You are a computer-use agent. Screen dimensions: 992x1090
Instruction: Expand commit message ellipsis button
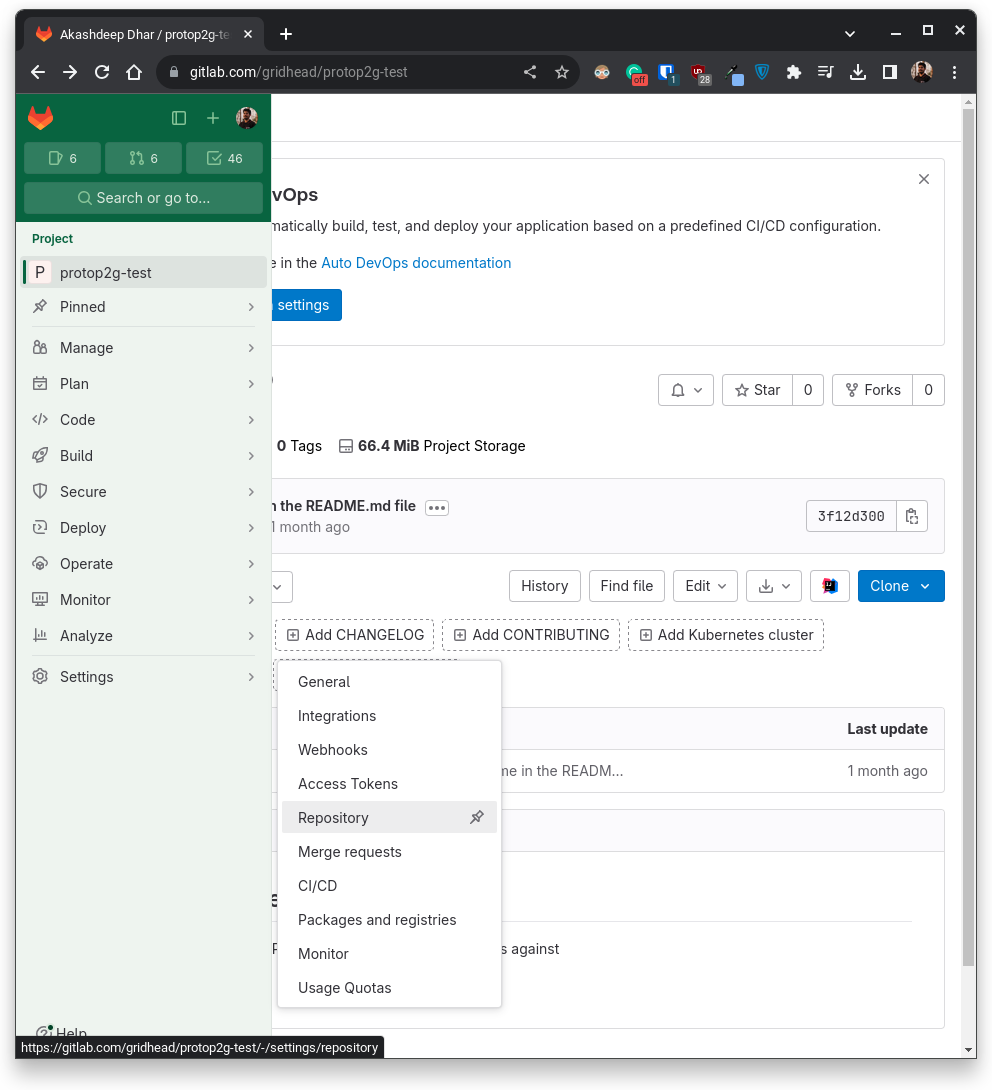coord(437,507)
